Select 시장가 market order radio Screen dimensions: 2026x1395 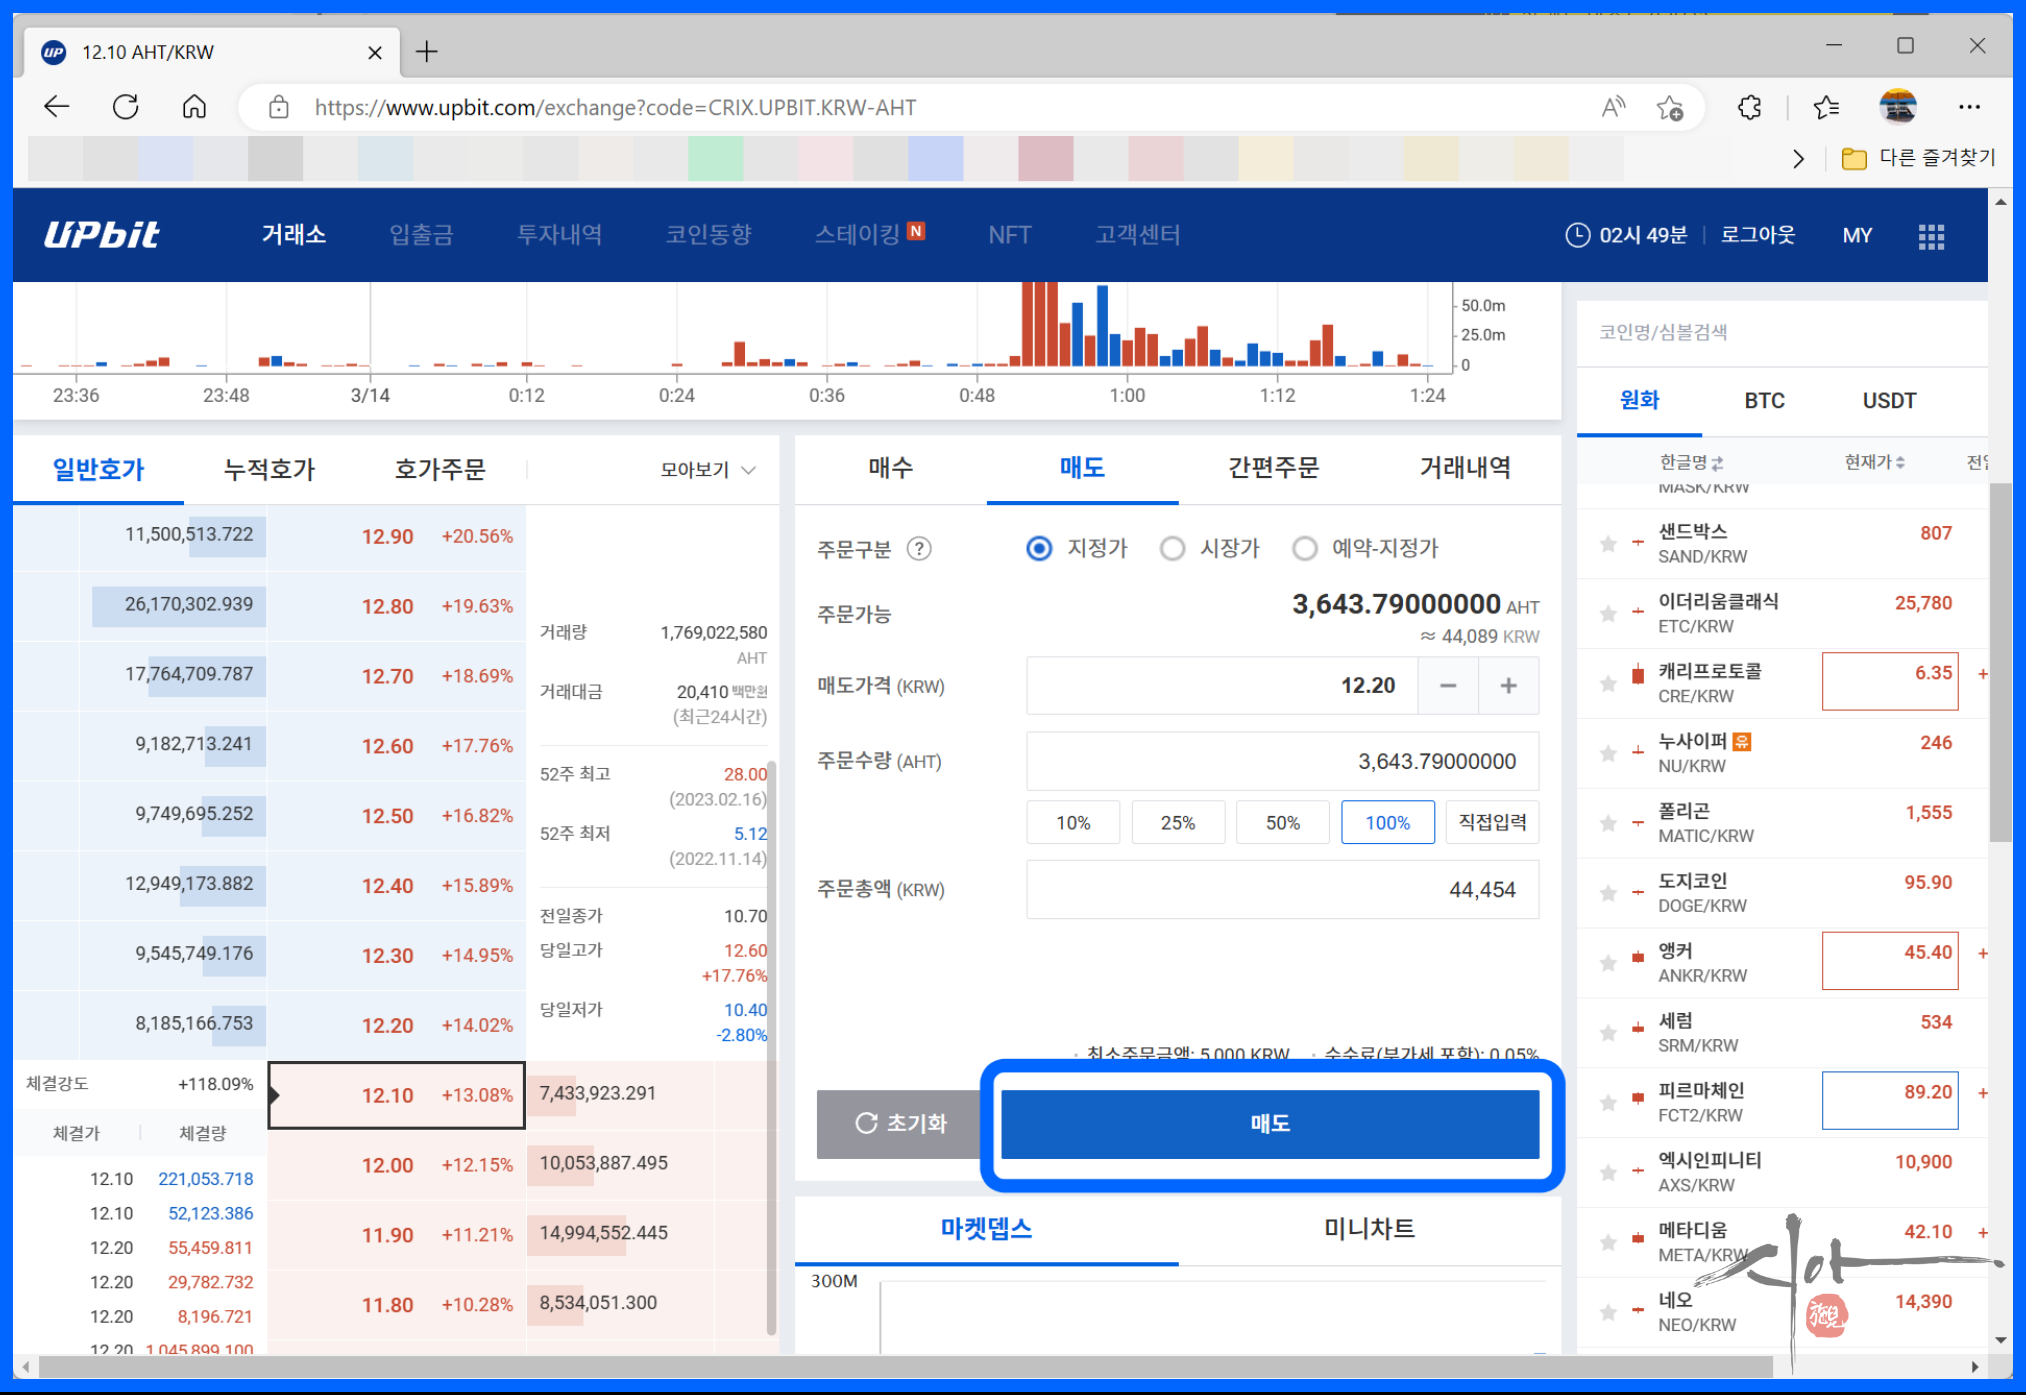[x=1172, y=549]
